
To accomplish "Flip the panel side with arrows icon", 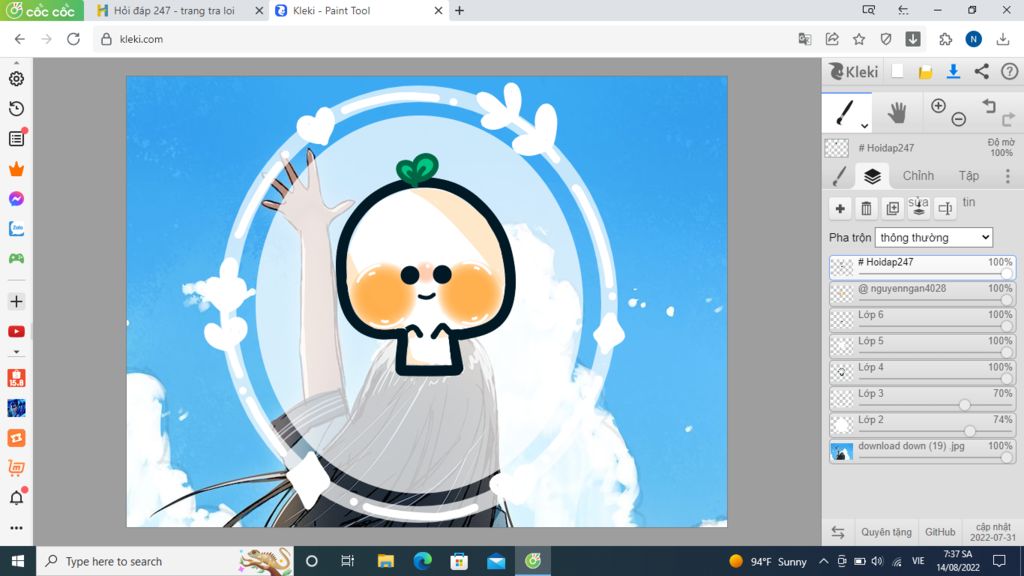I will click(x=838, y=532).
